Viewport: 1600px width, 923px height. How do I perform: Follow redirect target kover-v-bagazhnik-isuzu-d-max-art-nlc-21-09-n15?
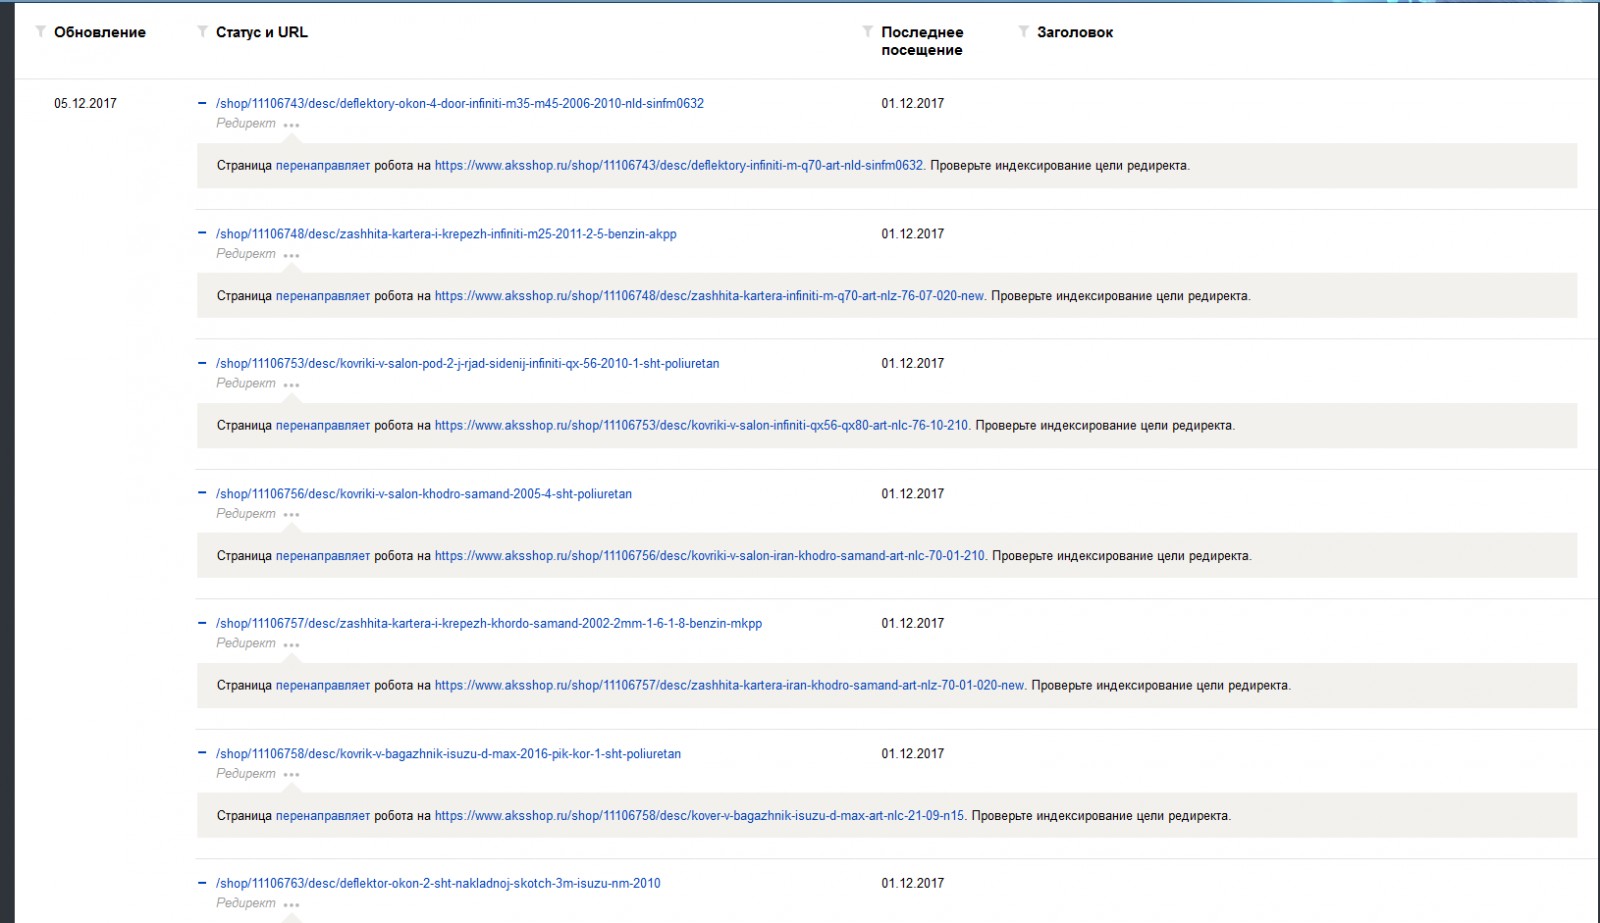(700, 815)
